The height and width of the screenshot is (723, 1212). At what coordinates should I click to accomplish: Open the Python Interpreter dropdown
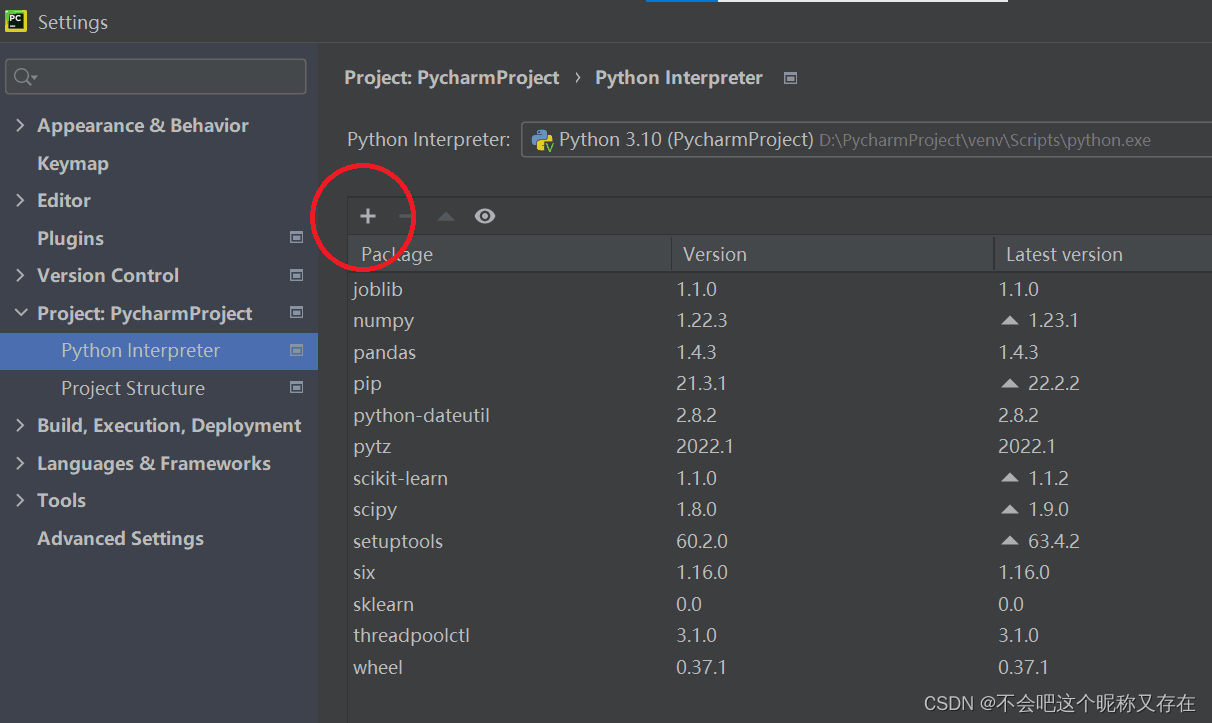pyautogui.click(x=866, y=140)
